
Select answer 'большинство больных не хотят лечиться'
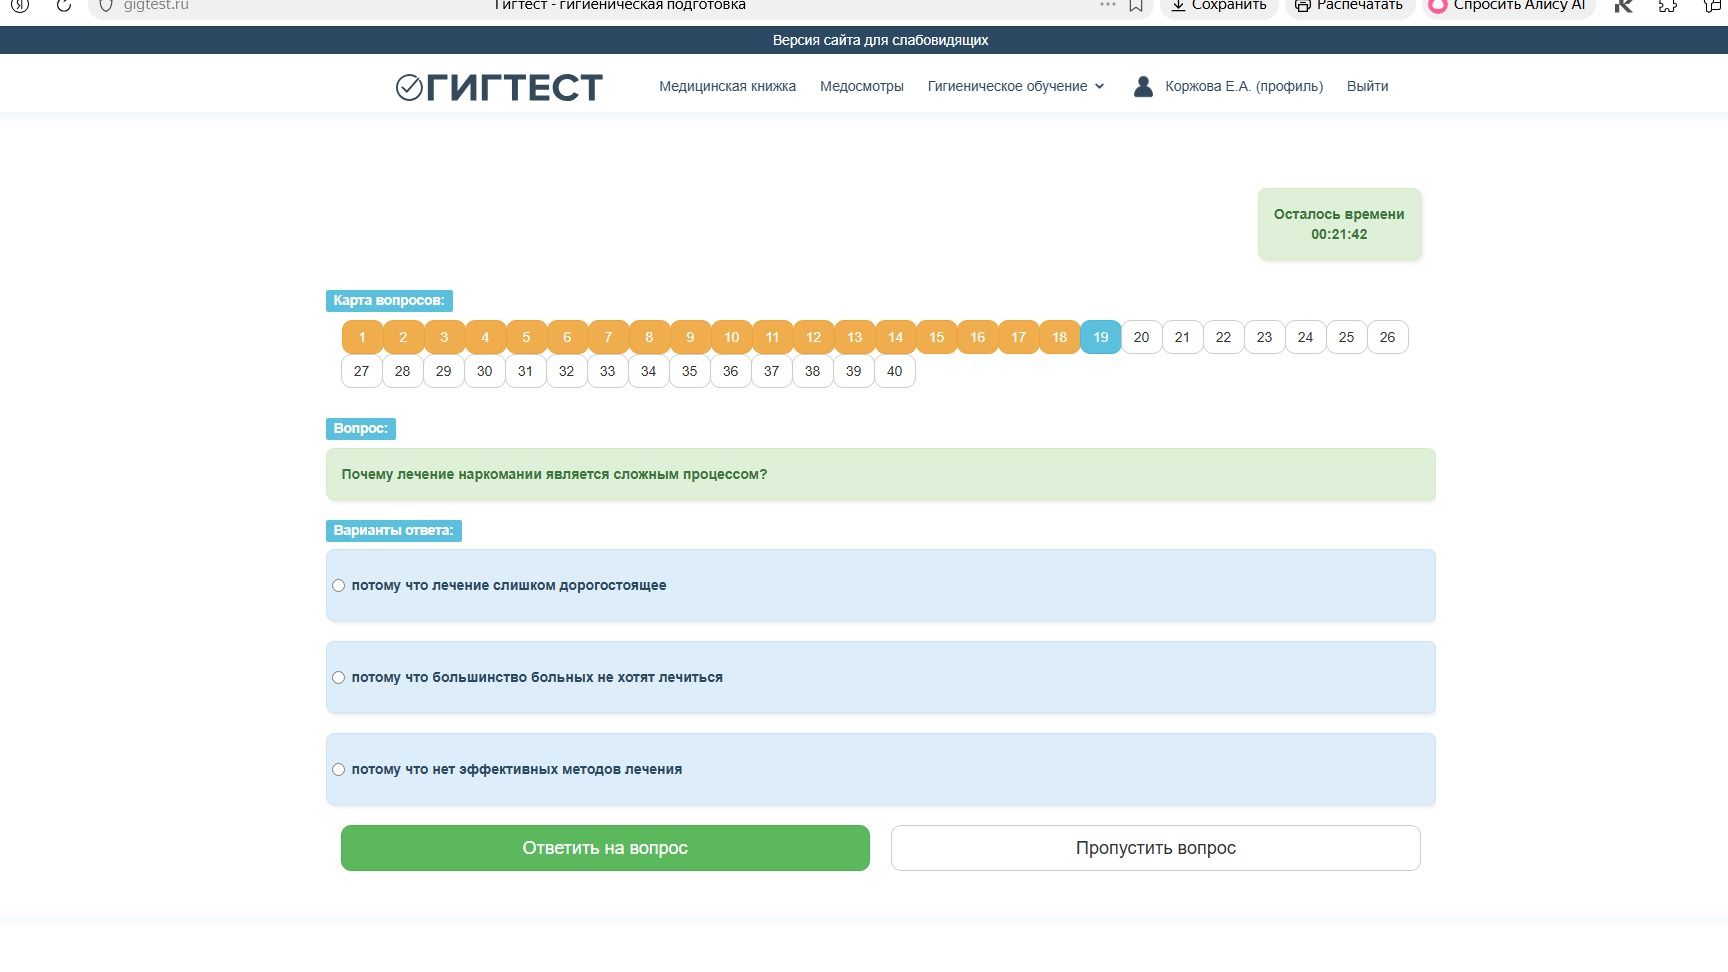(338, 678)
